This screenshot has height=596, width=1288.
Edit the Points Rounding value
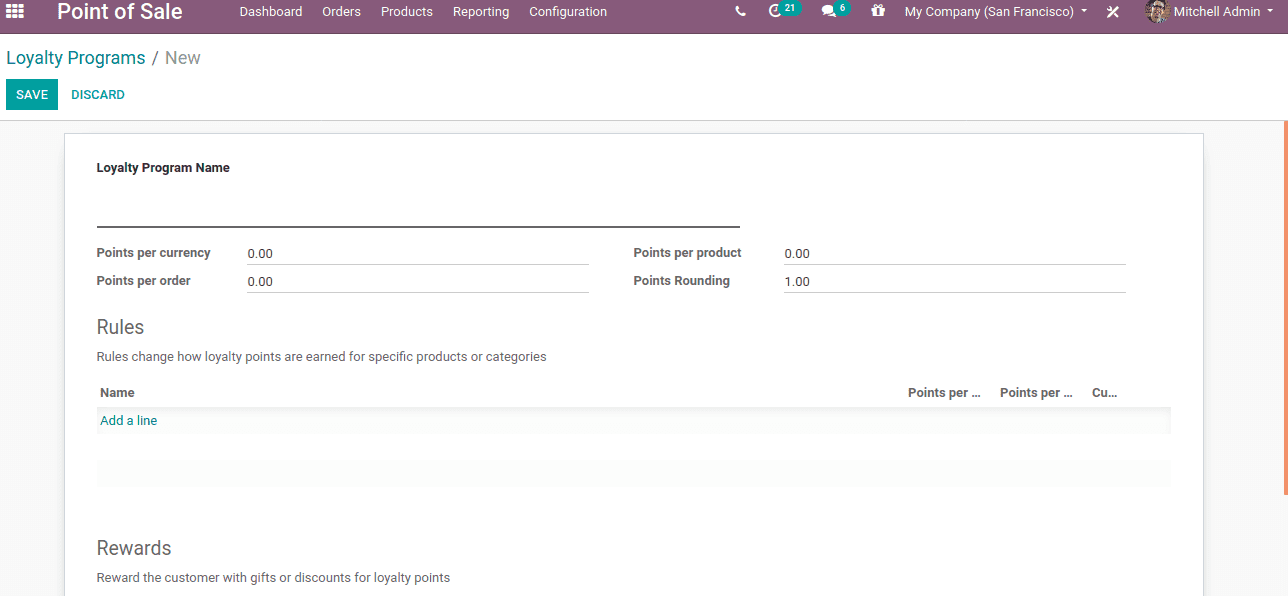click(955, 282)
